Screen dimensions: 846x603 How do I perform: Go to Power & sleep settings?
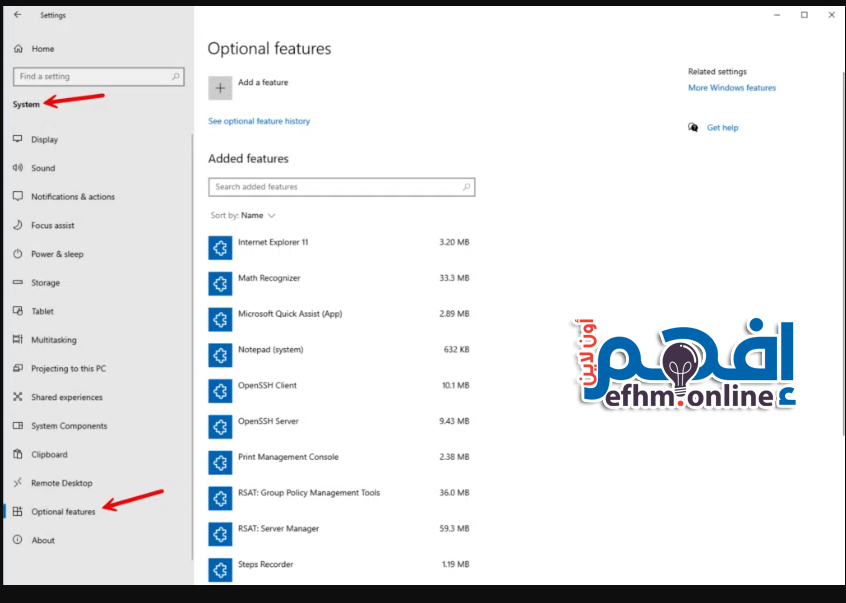tap(57, 254)
